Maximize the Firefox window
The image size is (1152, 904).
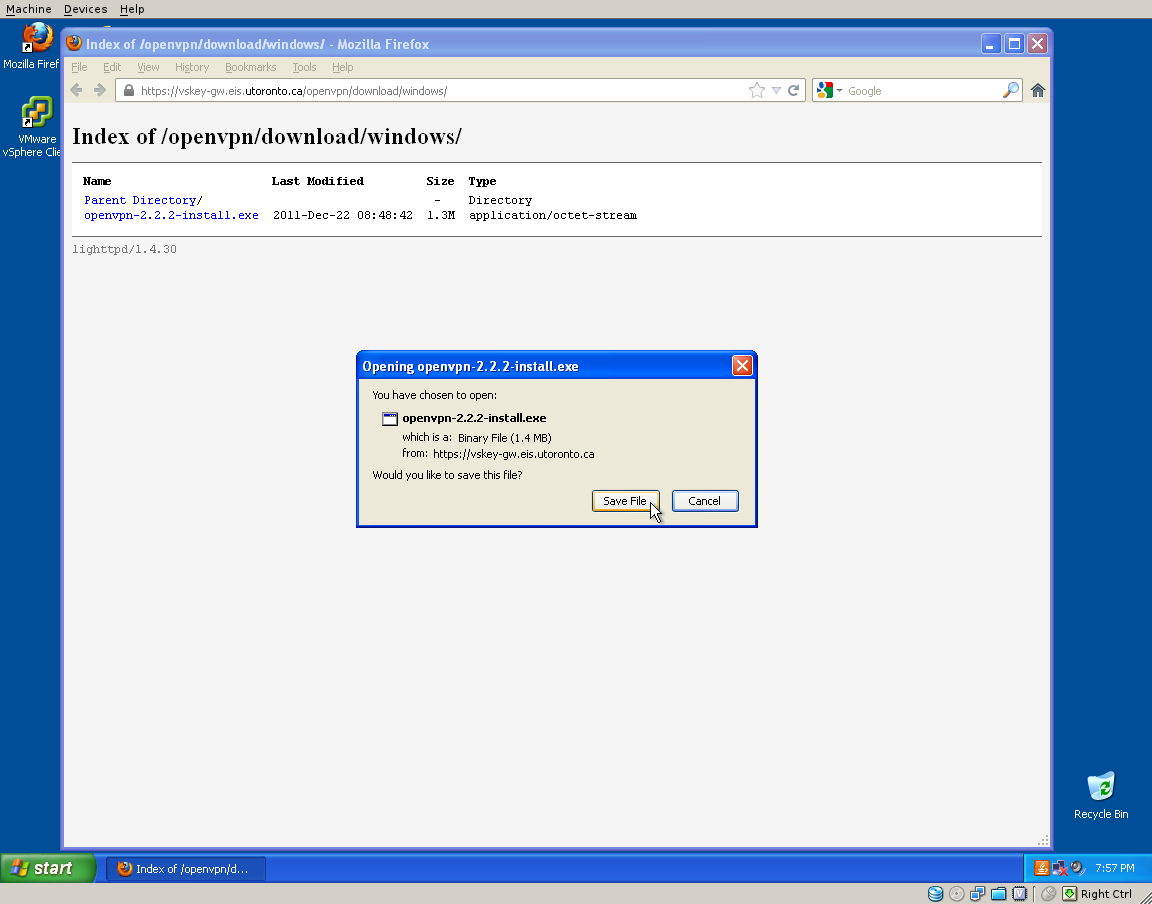[x=1014, y=43]
